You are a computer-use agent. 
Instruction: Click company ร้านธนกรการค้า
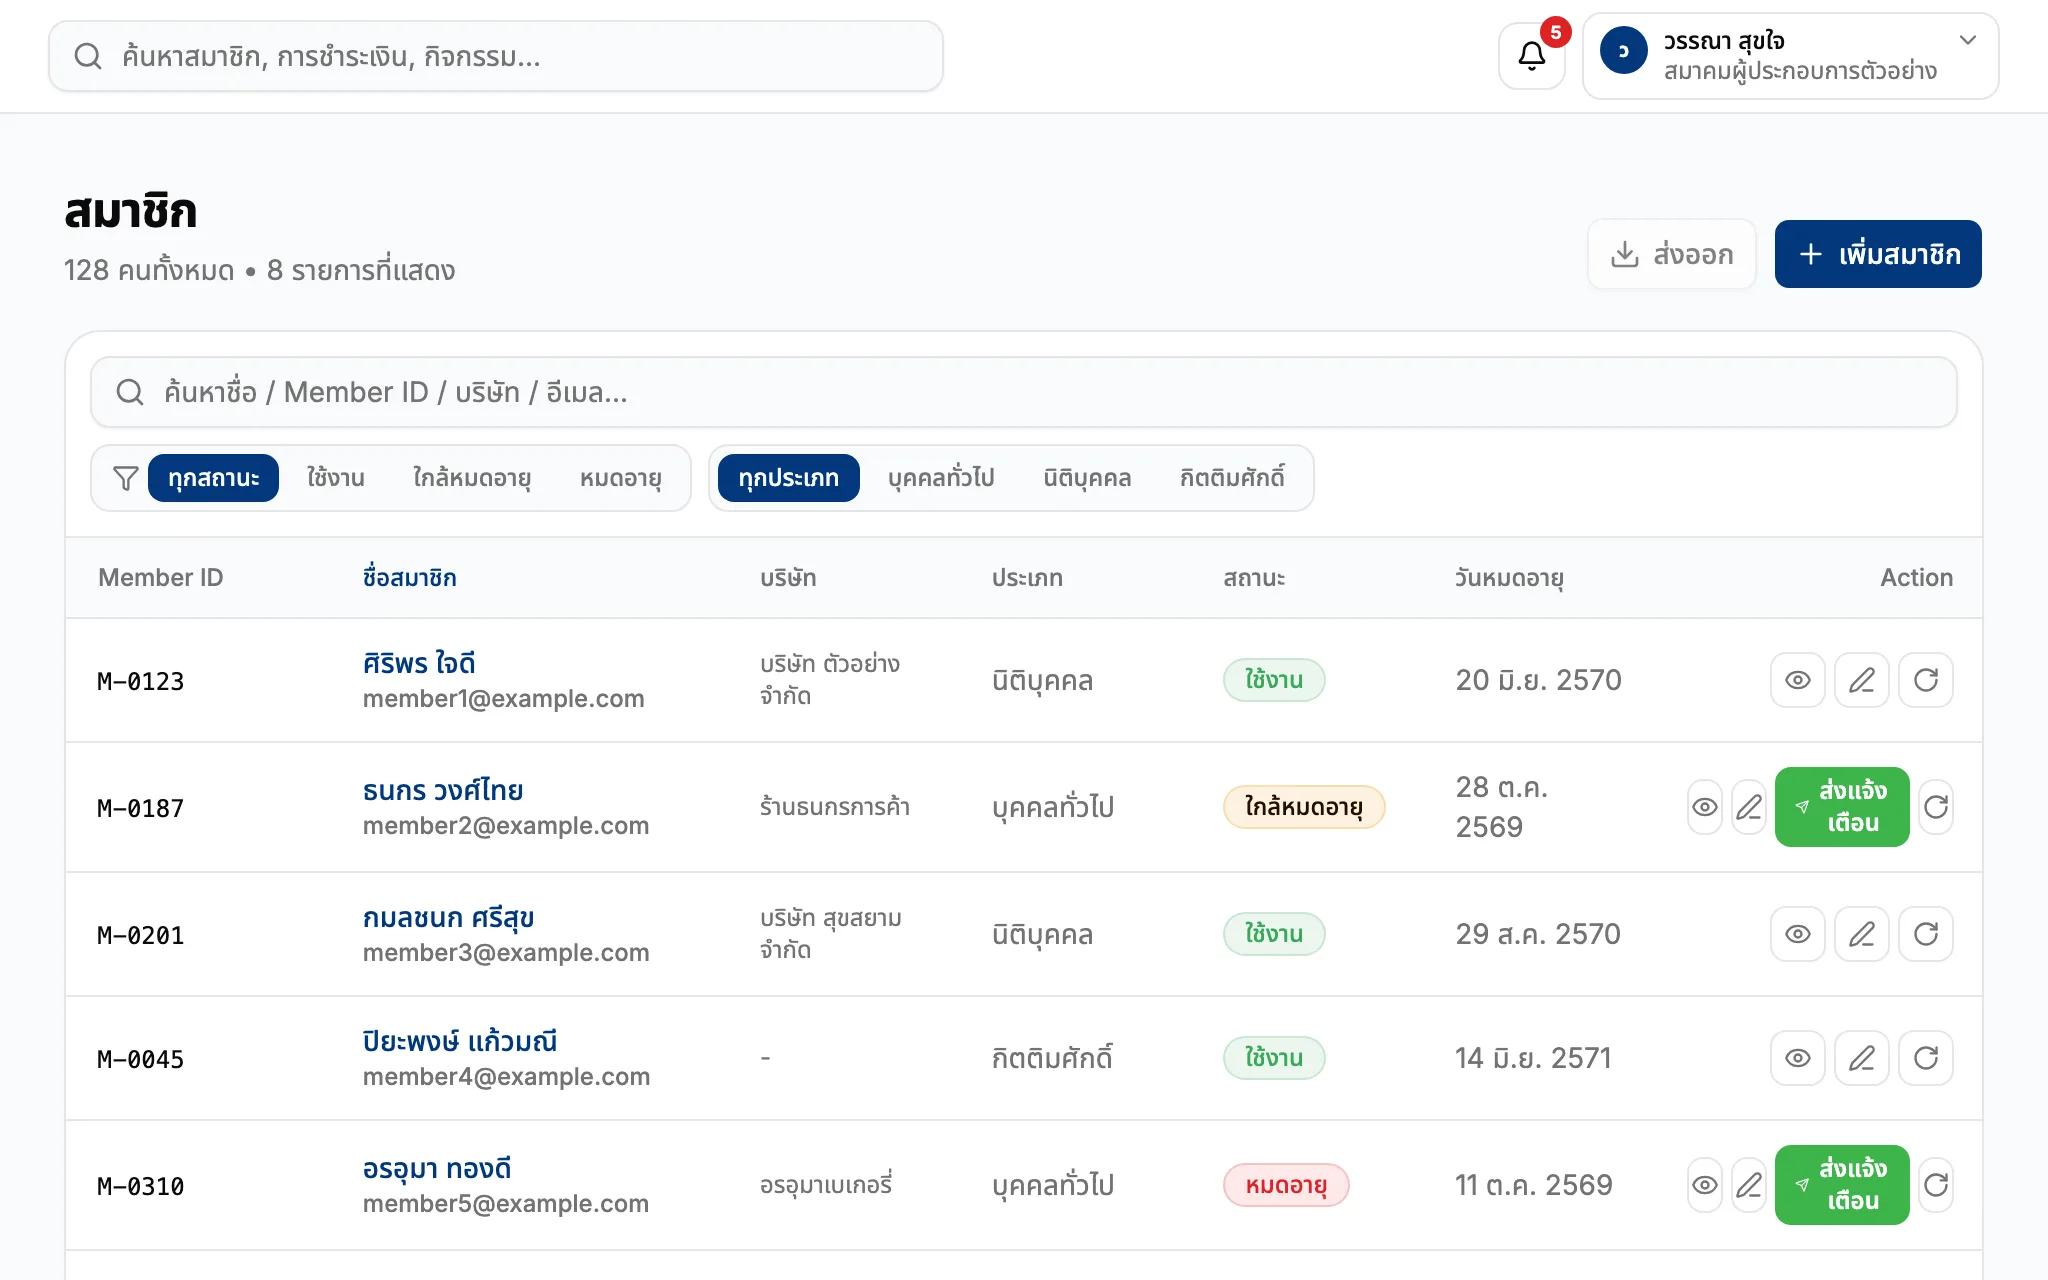(x=835, y=807)
